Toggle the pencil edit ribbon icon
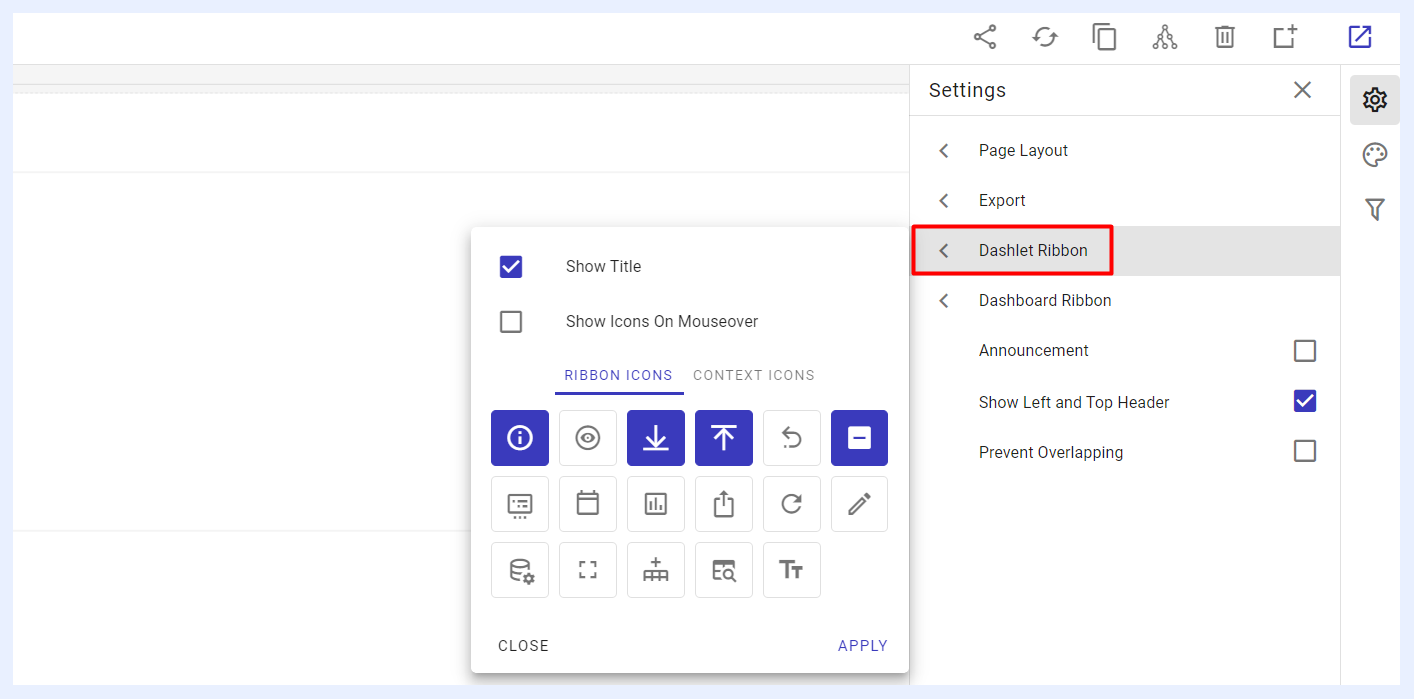The width and height of the screenshot is (1414, 699). [860, 504]
